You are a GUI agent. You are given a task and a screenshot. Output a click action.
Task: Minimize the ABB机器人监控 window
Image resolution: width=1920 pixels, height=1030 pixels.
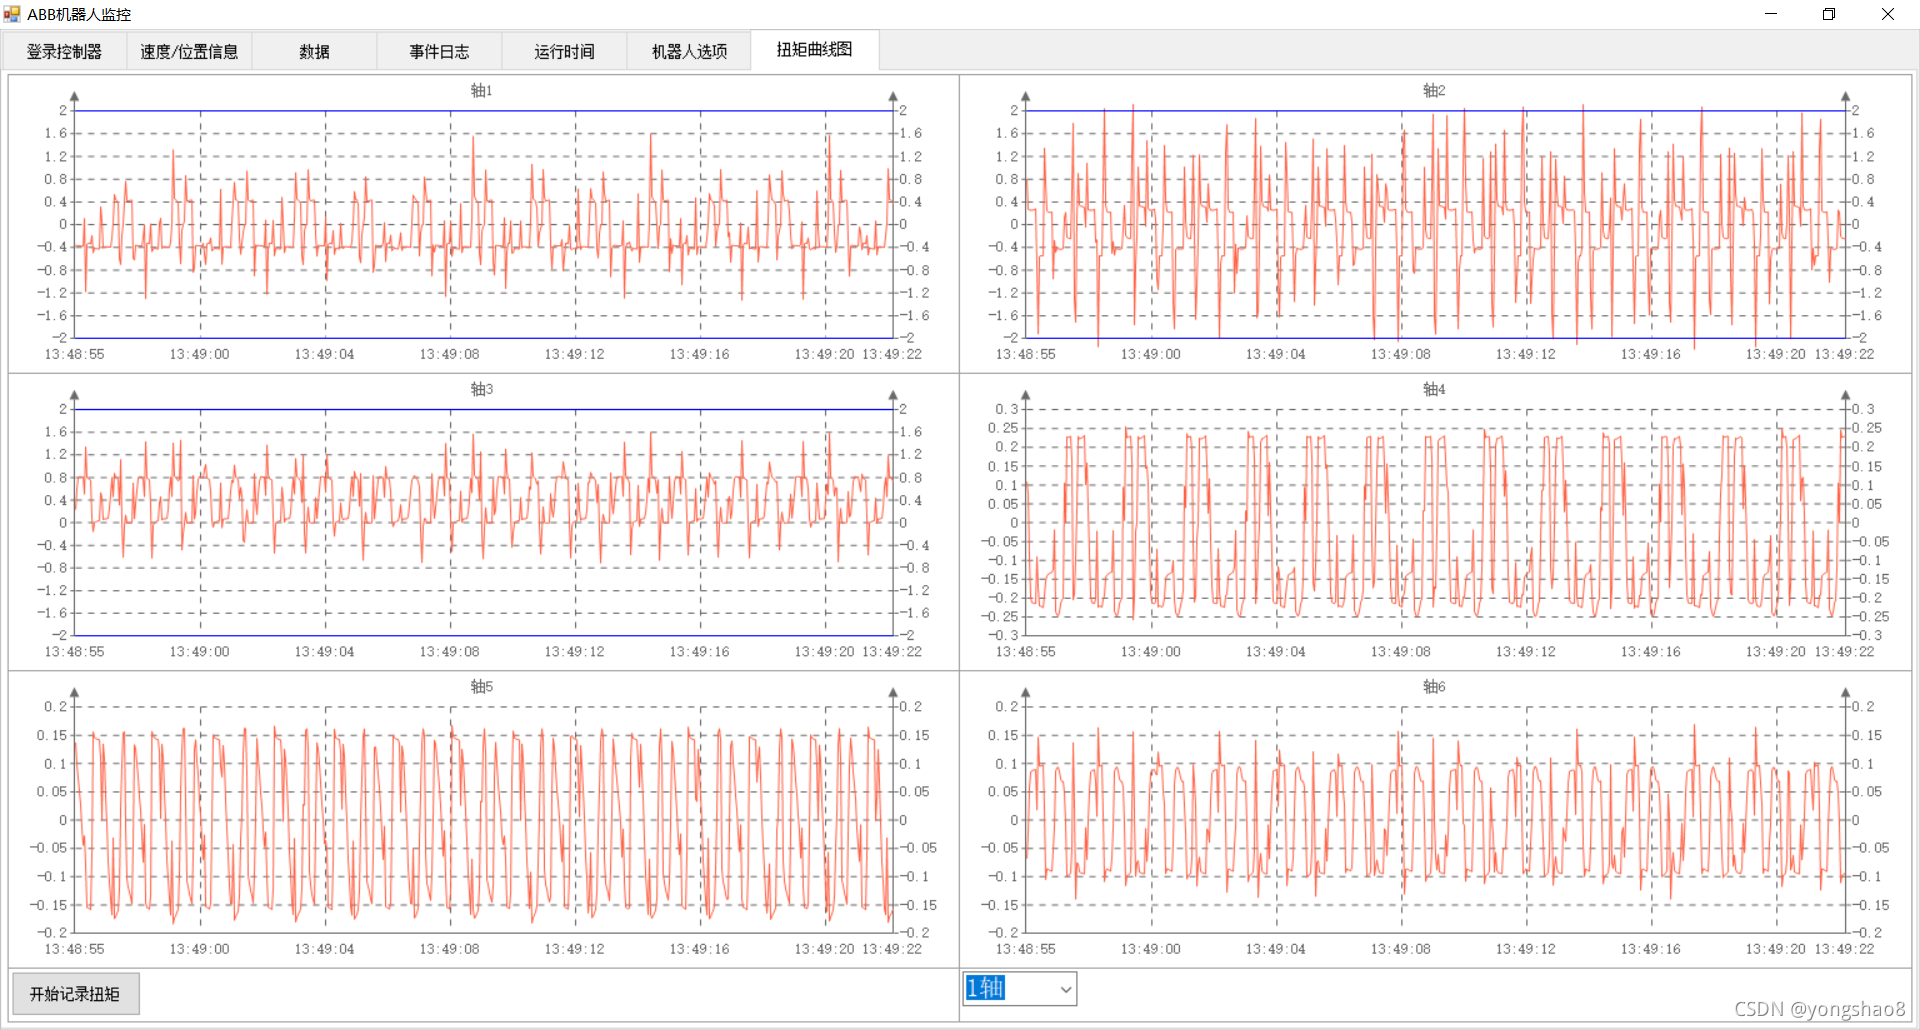pos(1771,14)
